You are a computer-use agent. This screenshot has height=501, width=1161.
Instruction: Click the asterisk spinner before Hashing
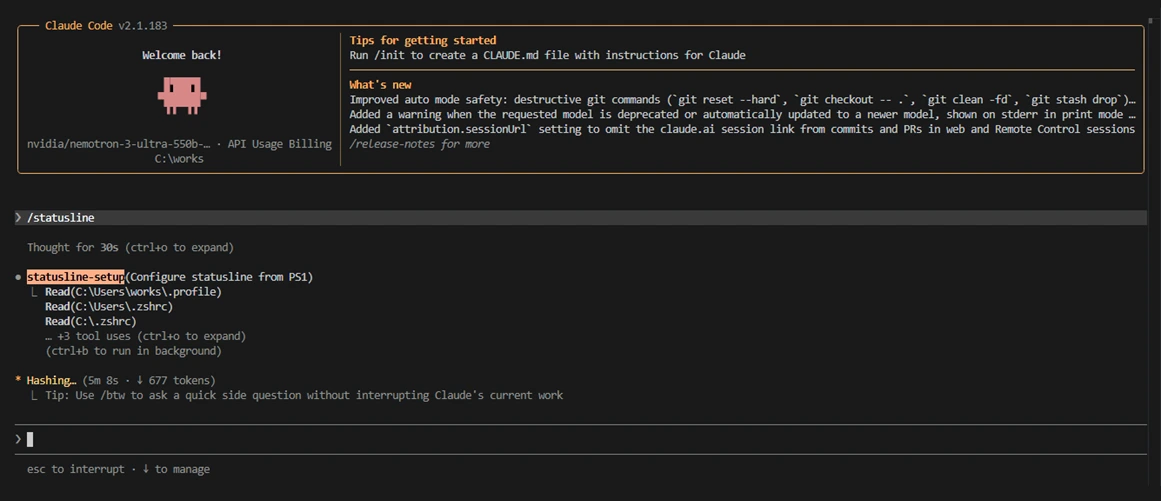18,380
